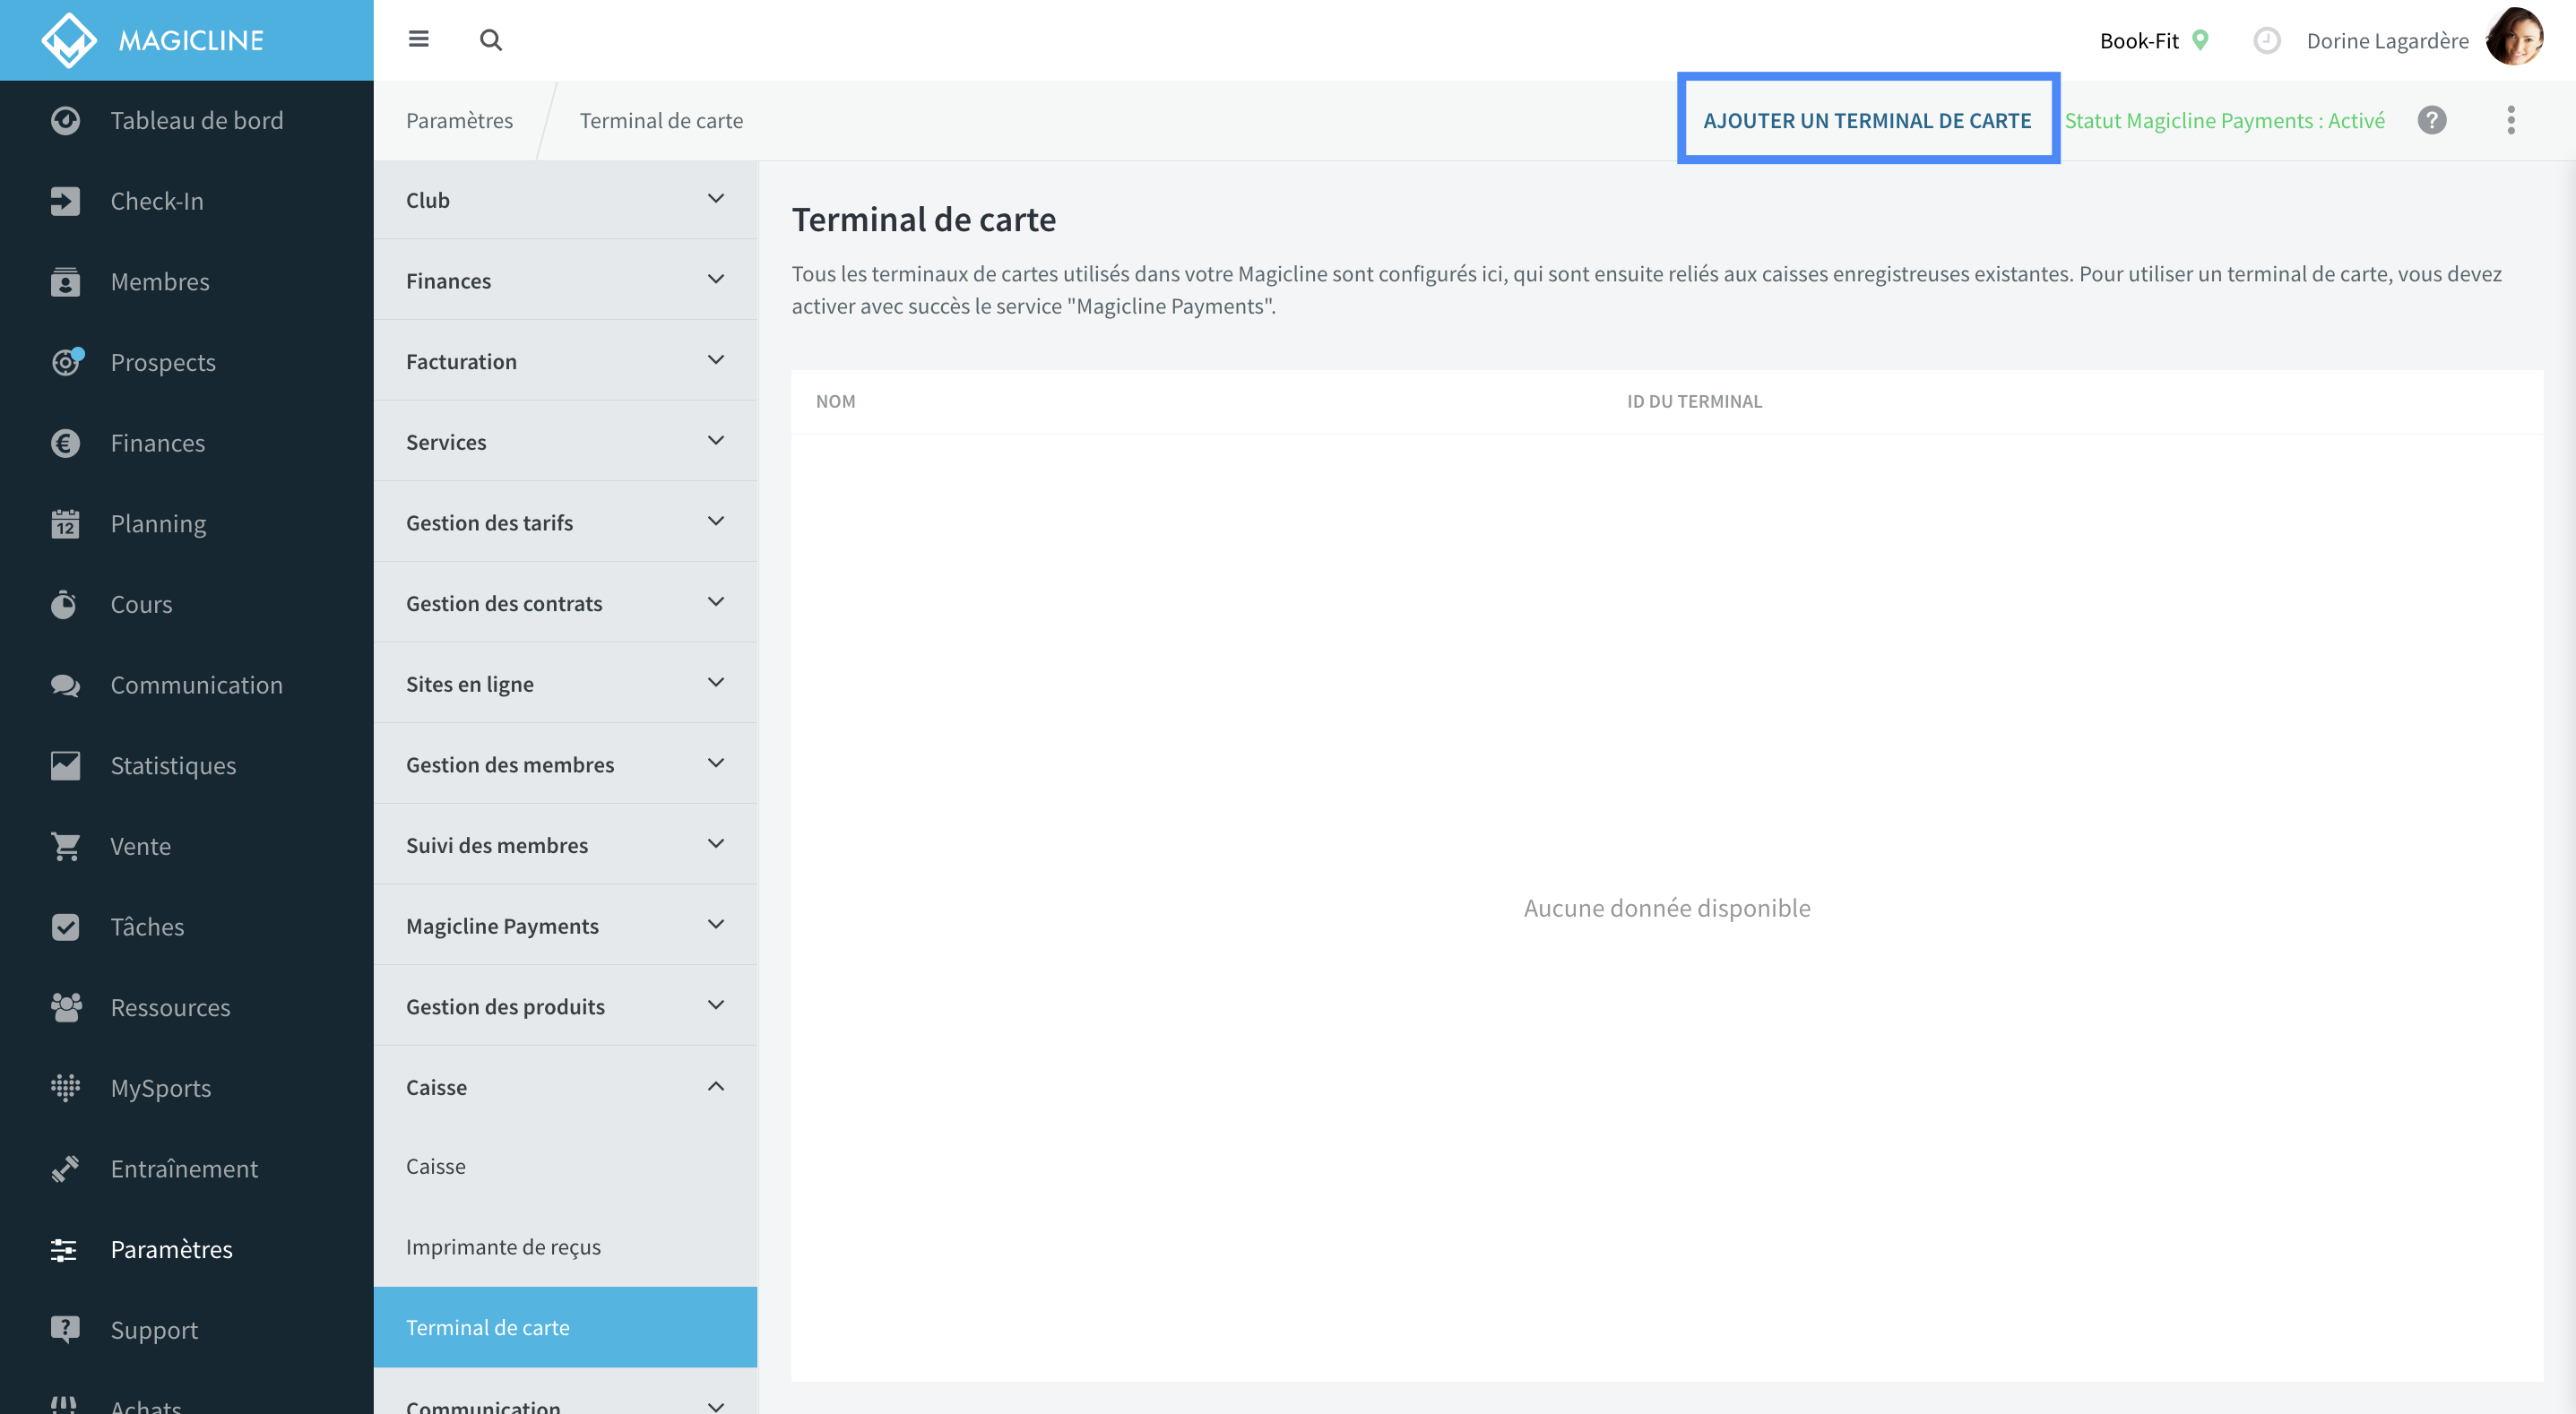Open the Membres section label
This screenshot has width=2576, height=1414.
tap(160, 282)
